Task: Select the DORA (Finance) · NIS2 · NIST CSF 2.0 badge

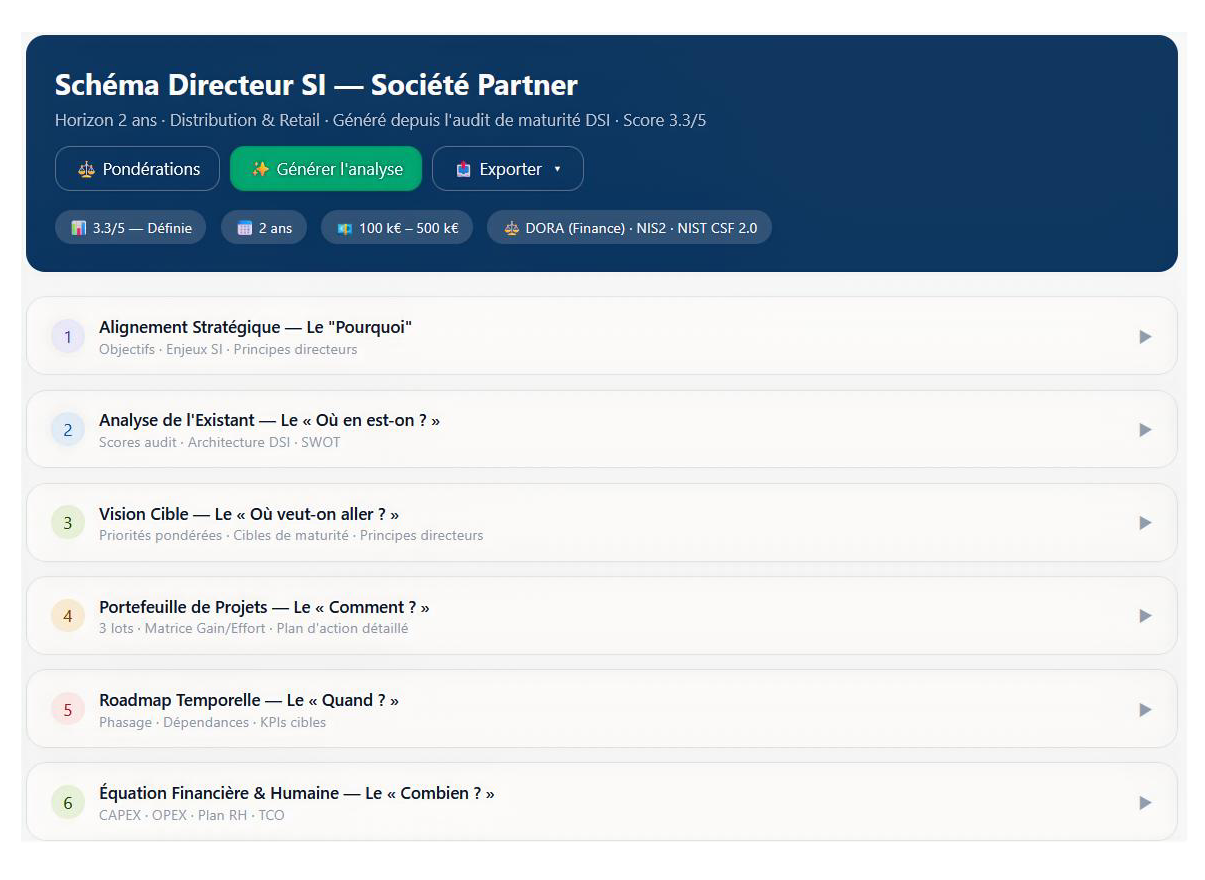Action: [x=629, y=228]
